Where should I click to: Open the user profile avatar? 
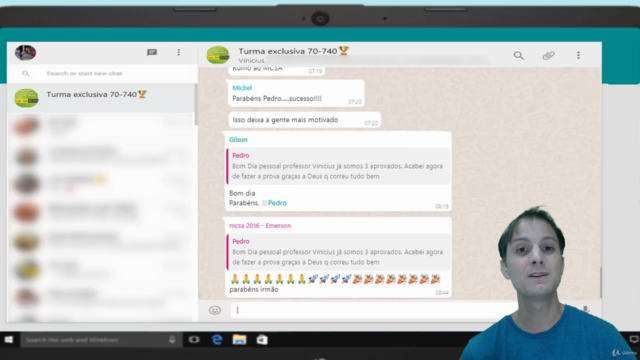(x=25, y=53)
